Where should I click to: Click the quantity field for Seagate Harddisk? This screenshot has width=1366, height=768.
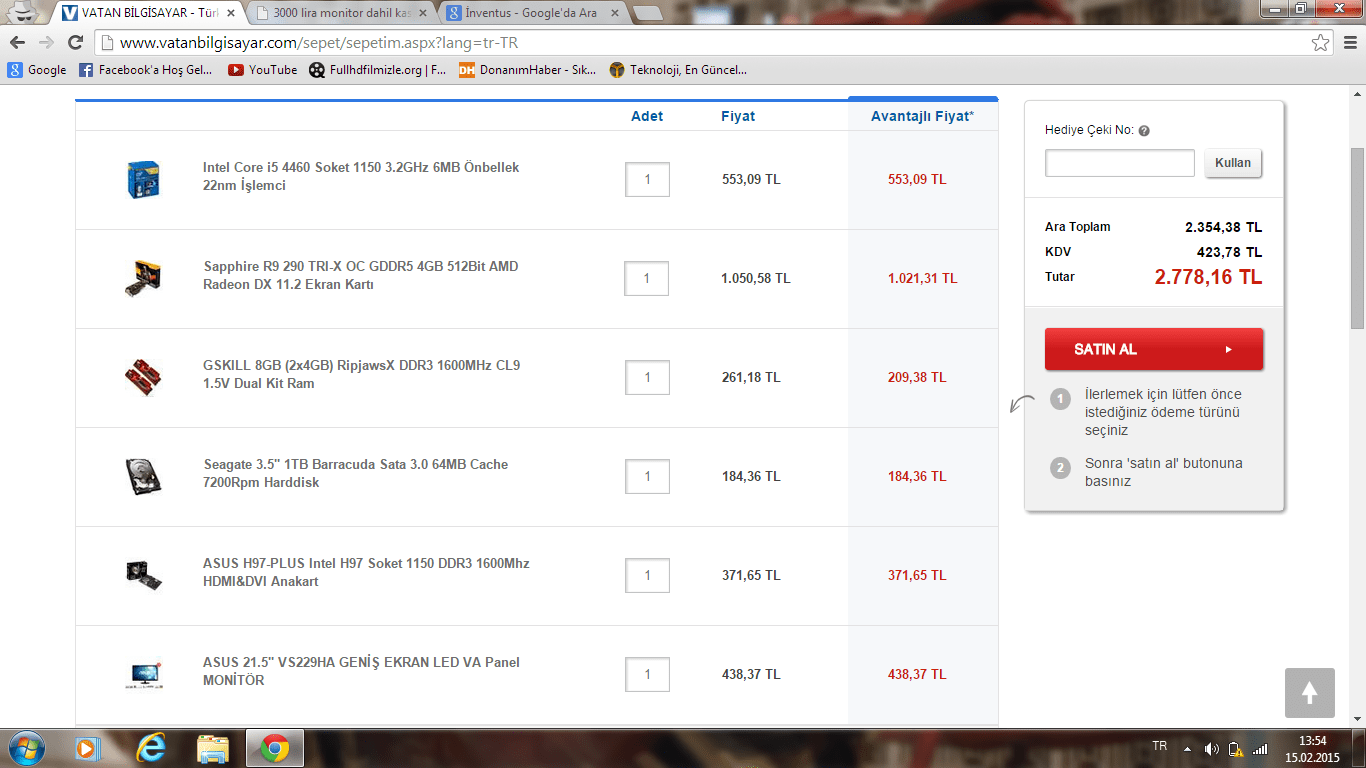[647, 476]
